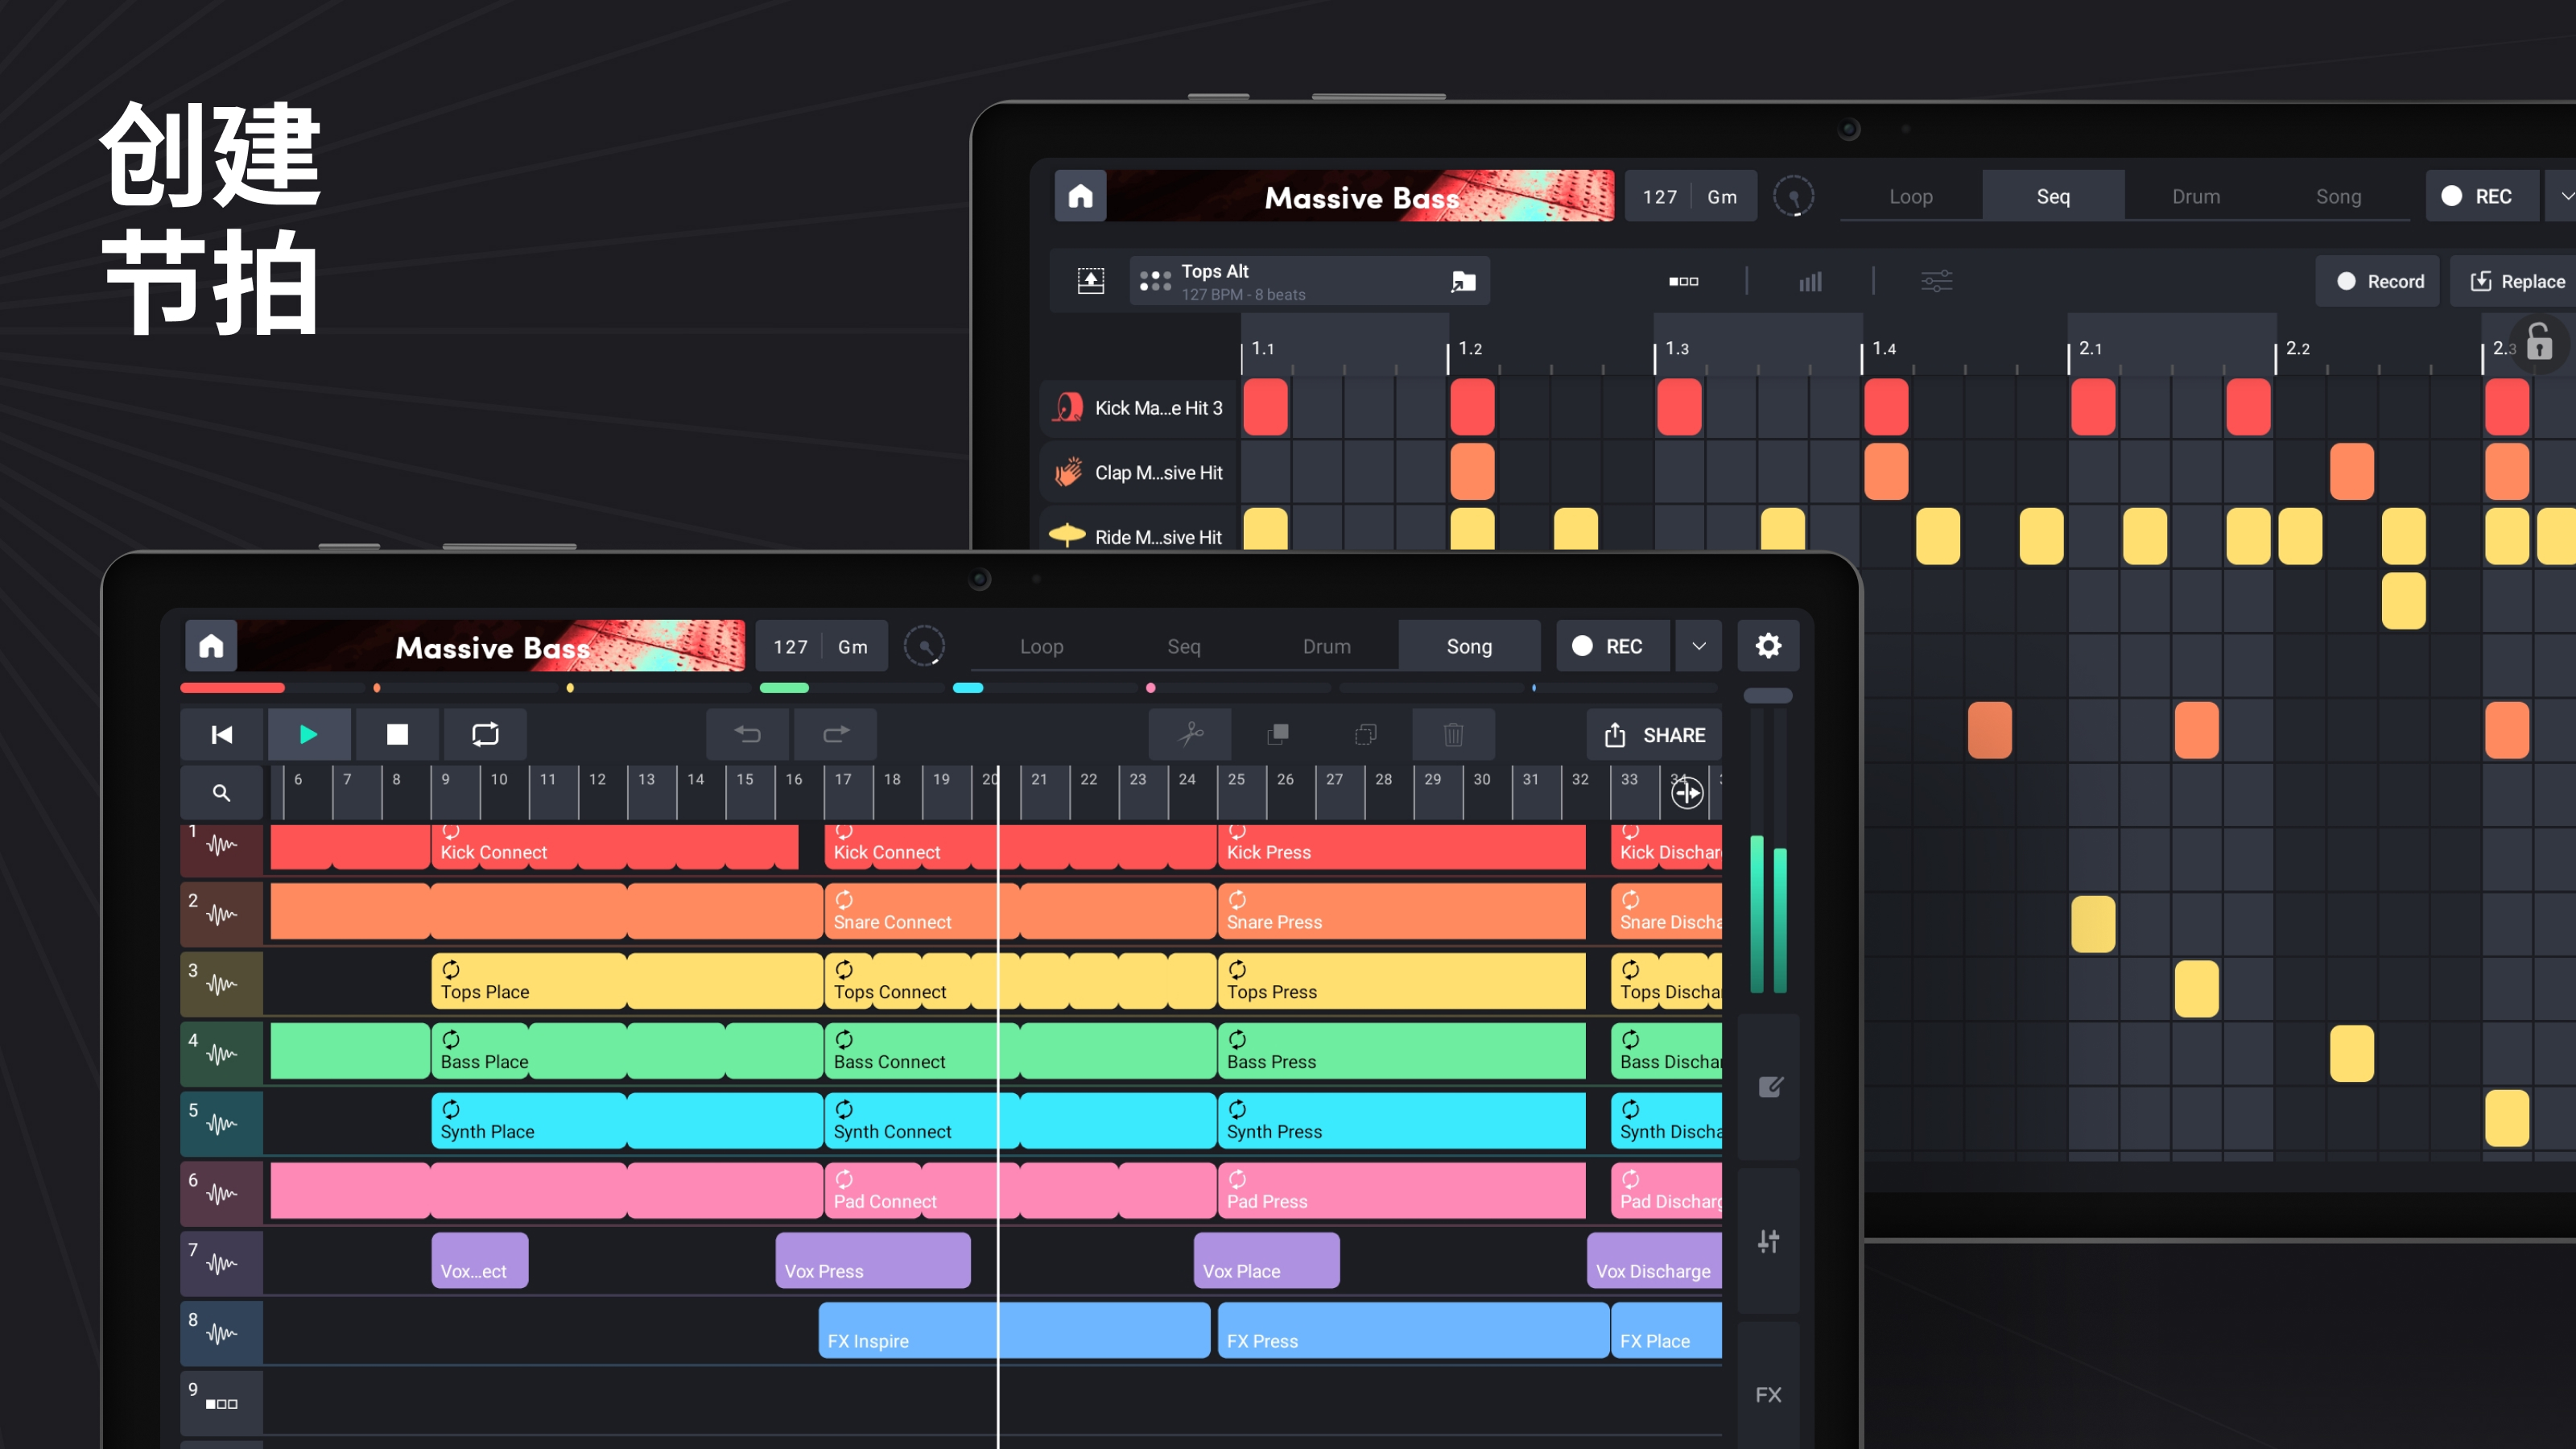Select velocity bars view icon in sequencer
The height and width of the screenshot is (1449, 2576).
pos(1810,281)
